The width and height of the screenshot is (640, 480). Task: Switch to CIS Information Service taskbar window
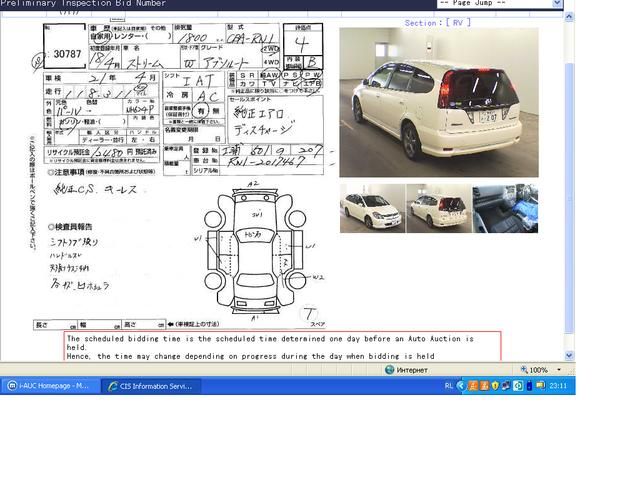151,385
